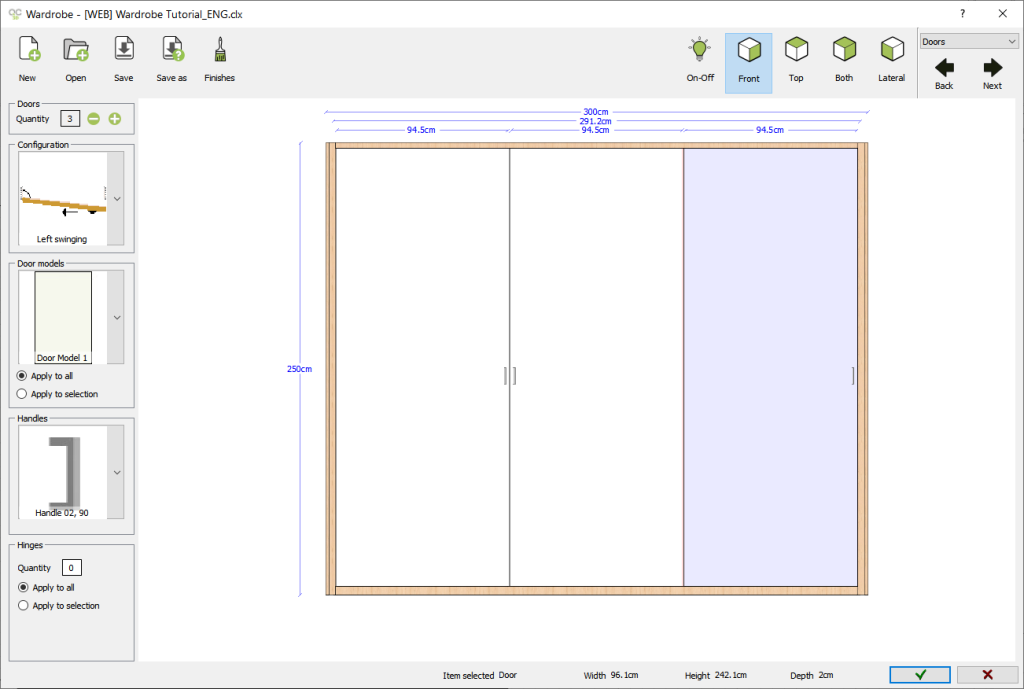Screen dimensions: 1024x689
Task: Click the Height 242.1cm status value
Action: click(731, 675)
